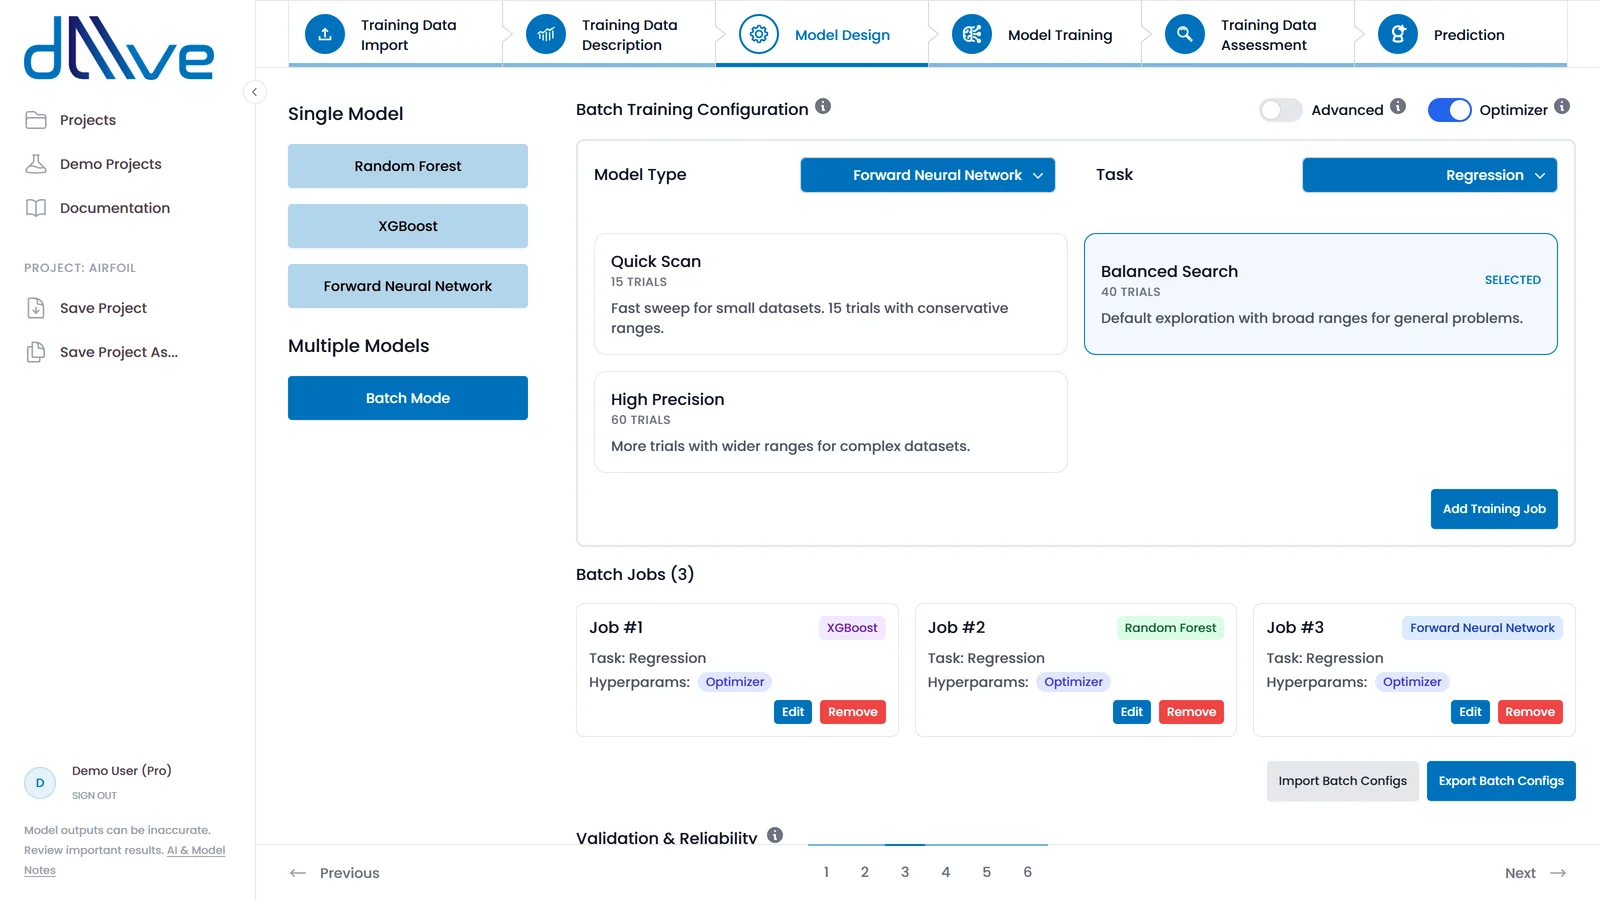
Task: Click the Prediction step icon
Action: (1398, 34)
